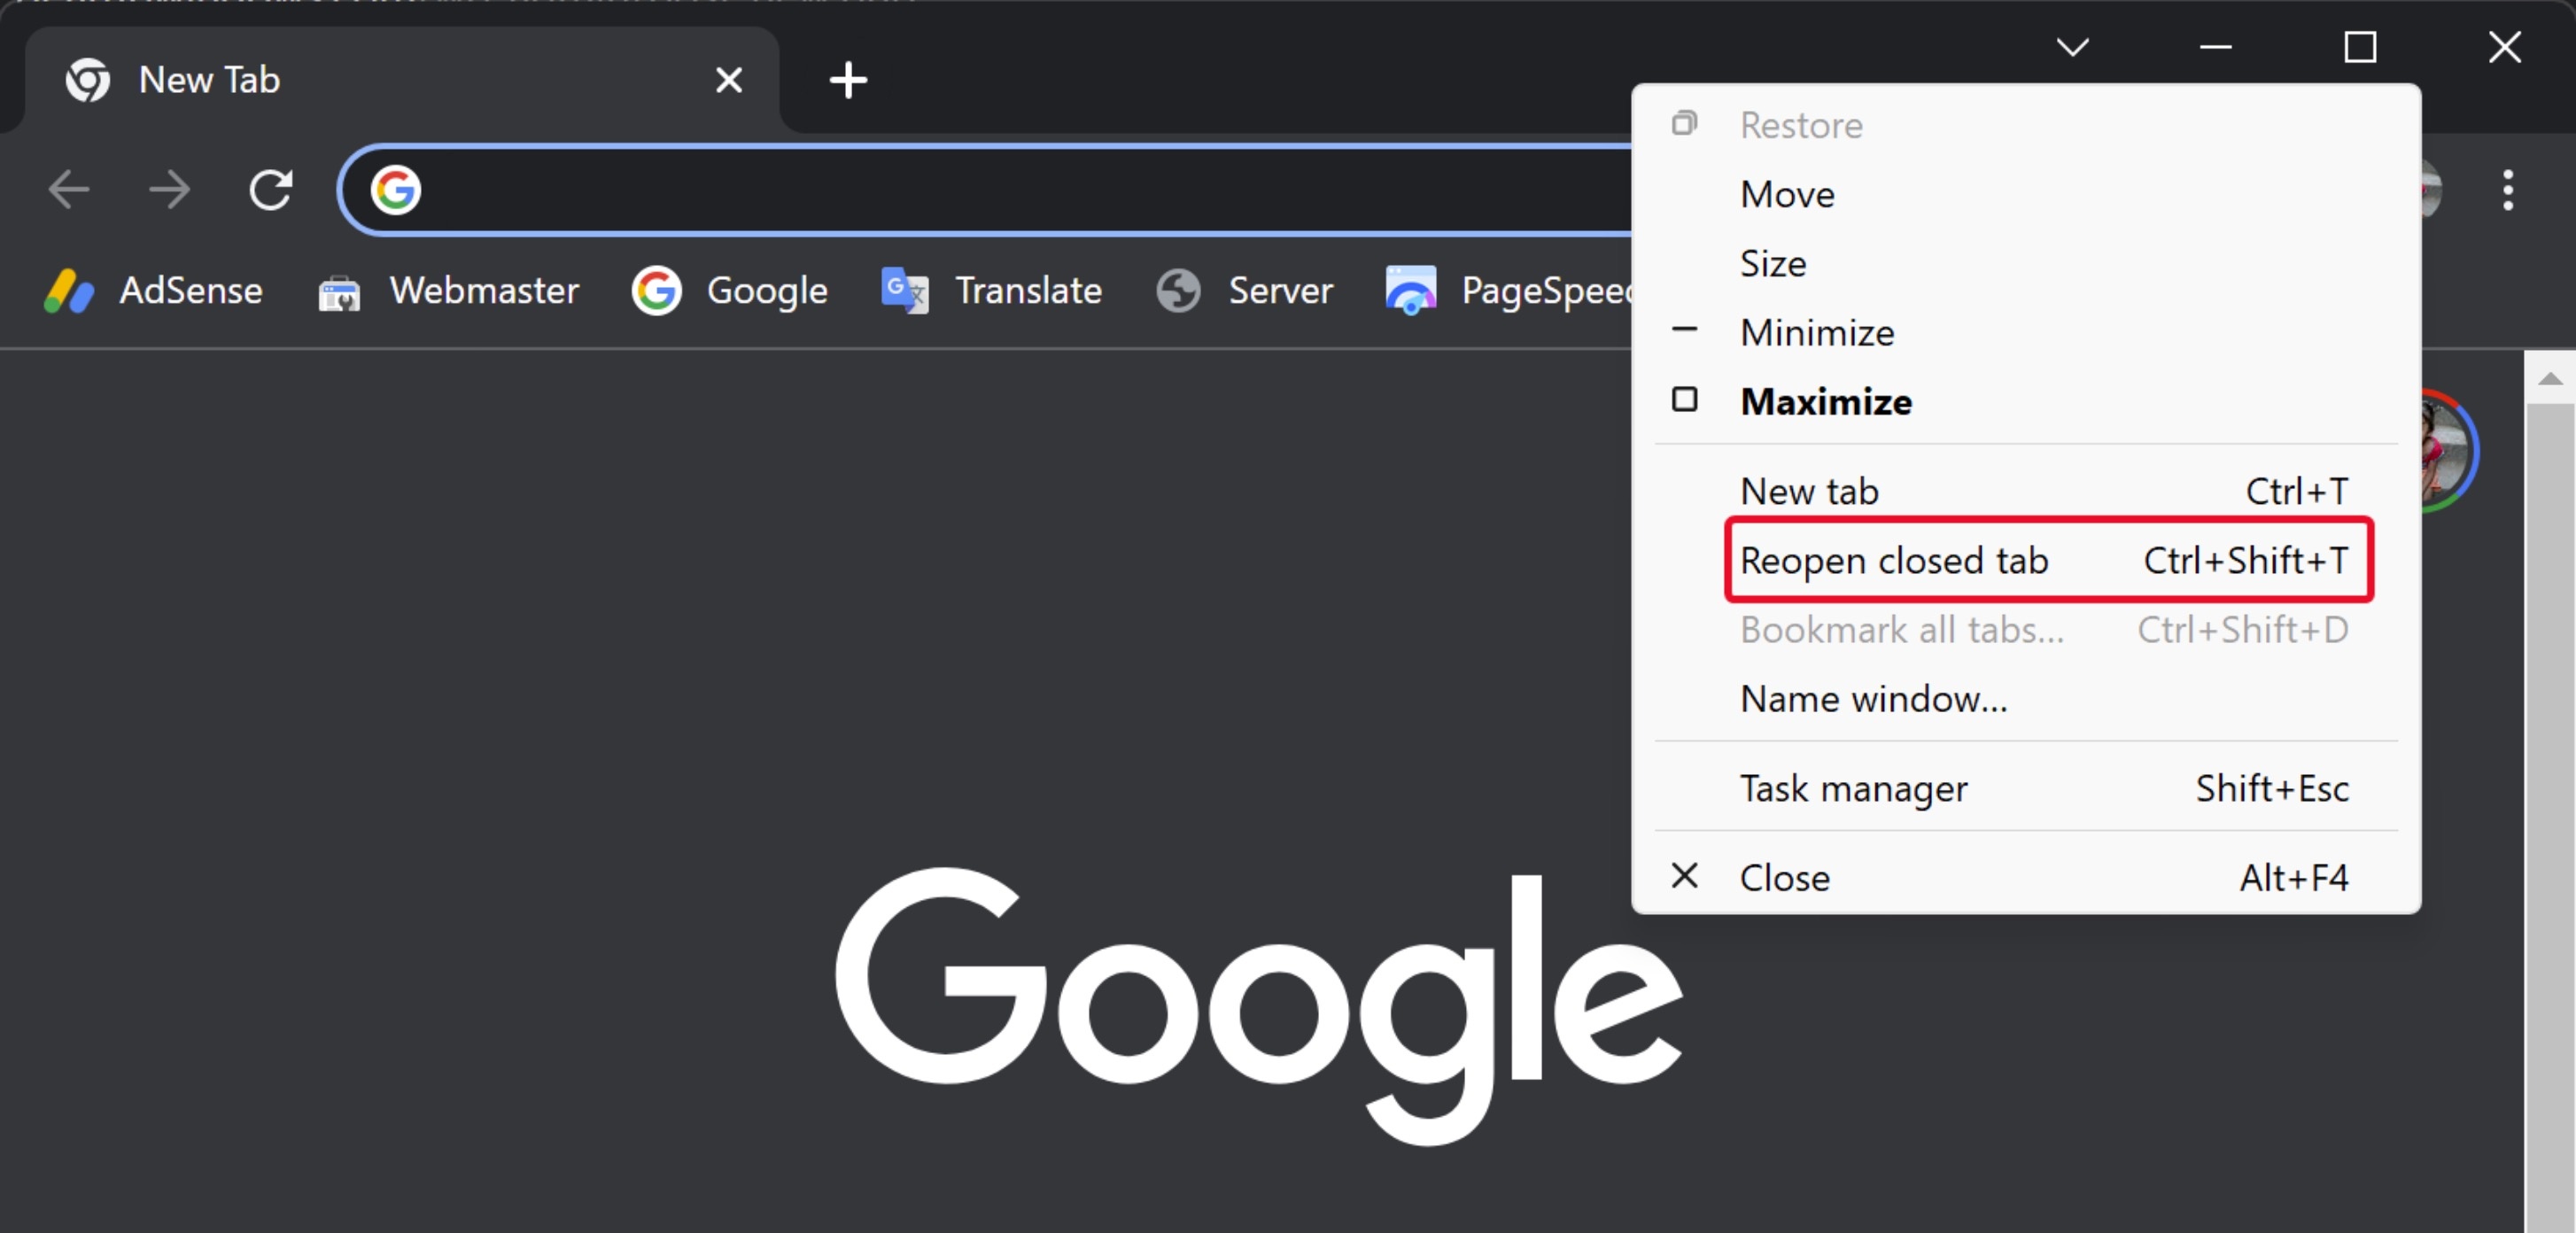The height and width of the screenshot is (1233, 2576).
Task: Navigate back using the back arrow
Action: 68,190
